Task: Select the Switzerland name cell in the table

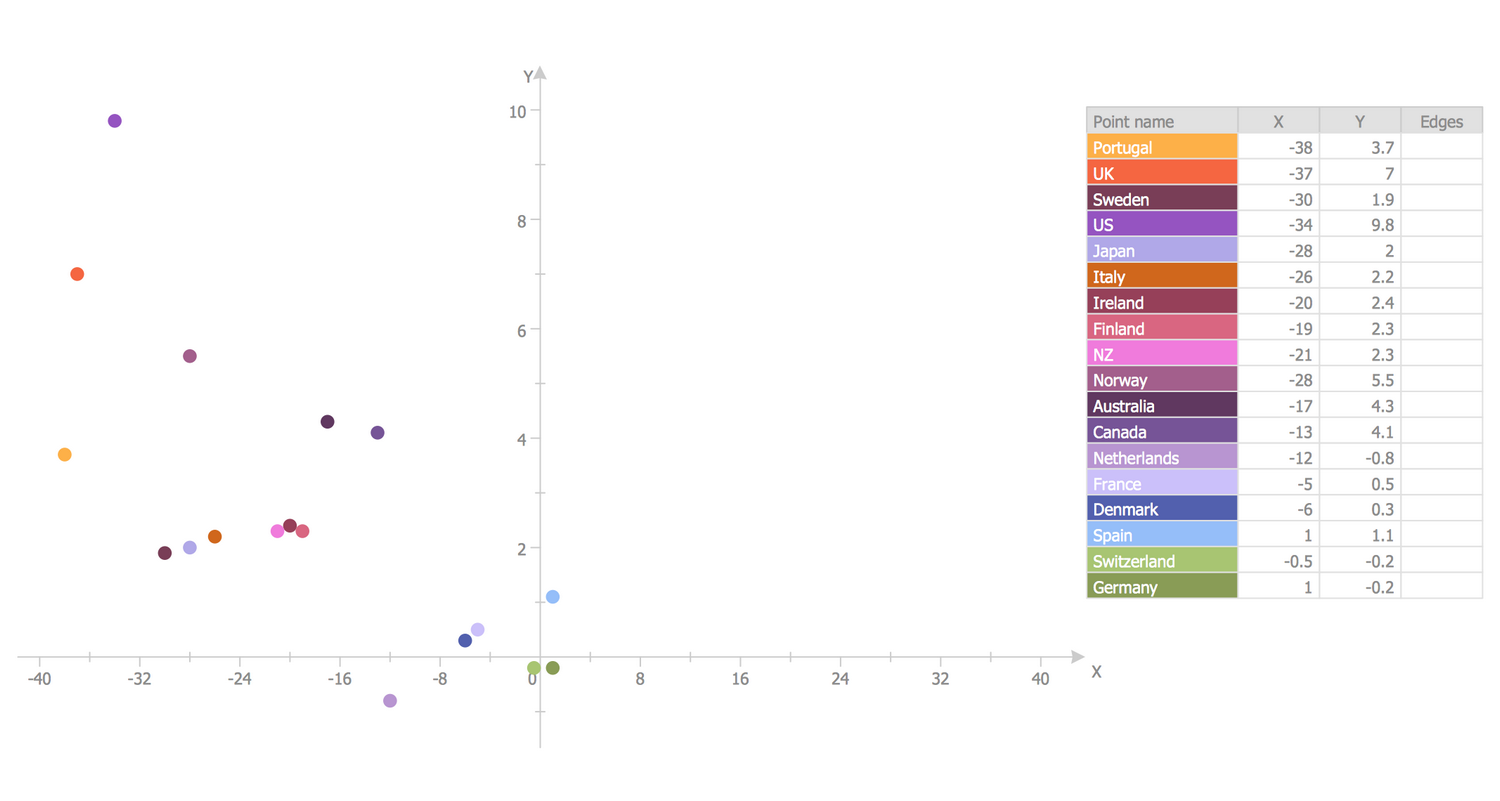Action: pyautogui.click(x=1162, y=561)
